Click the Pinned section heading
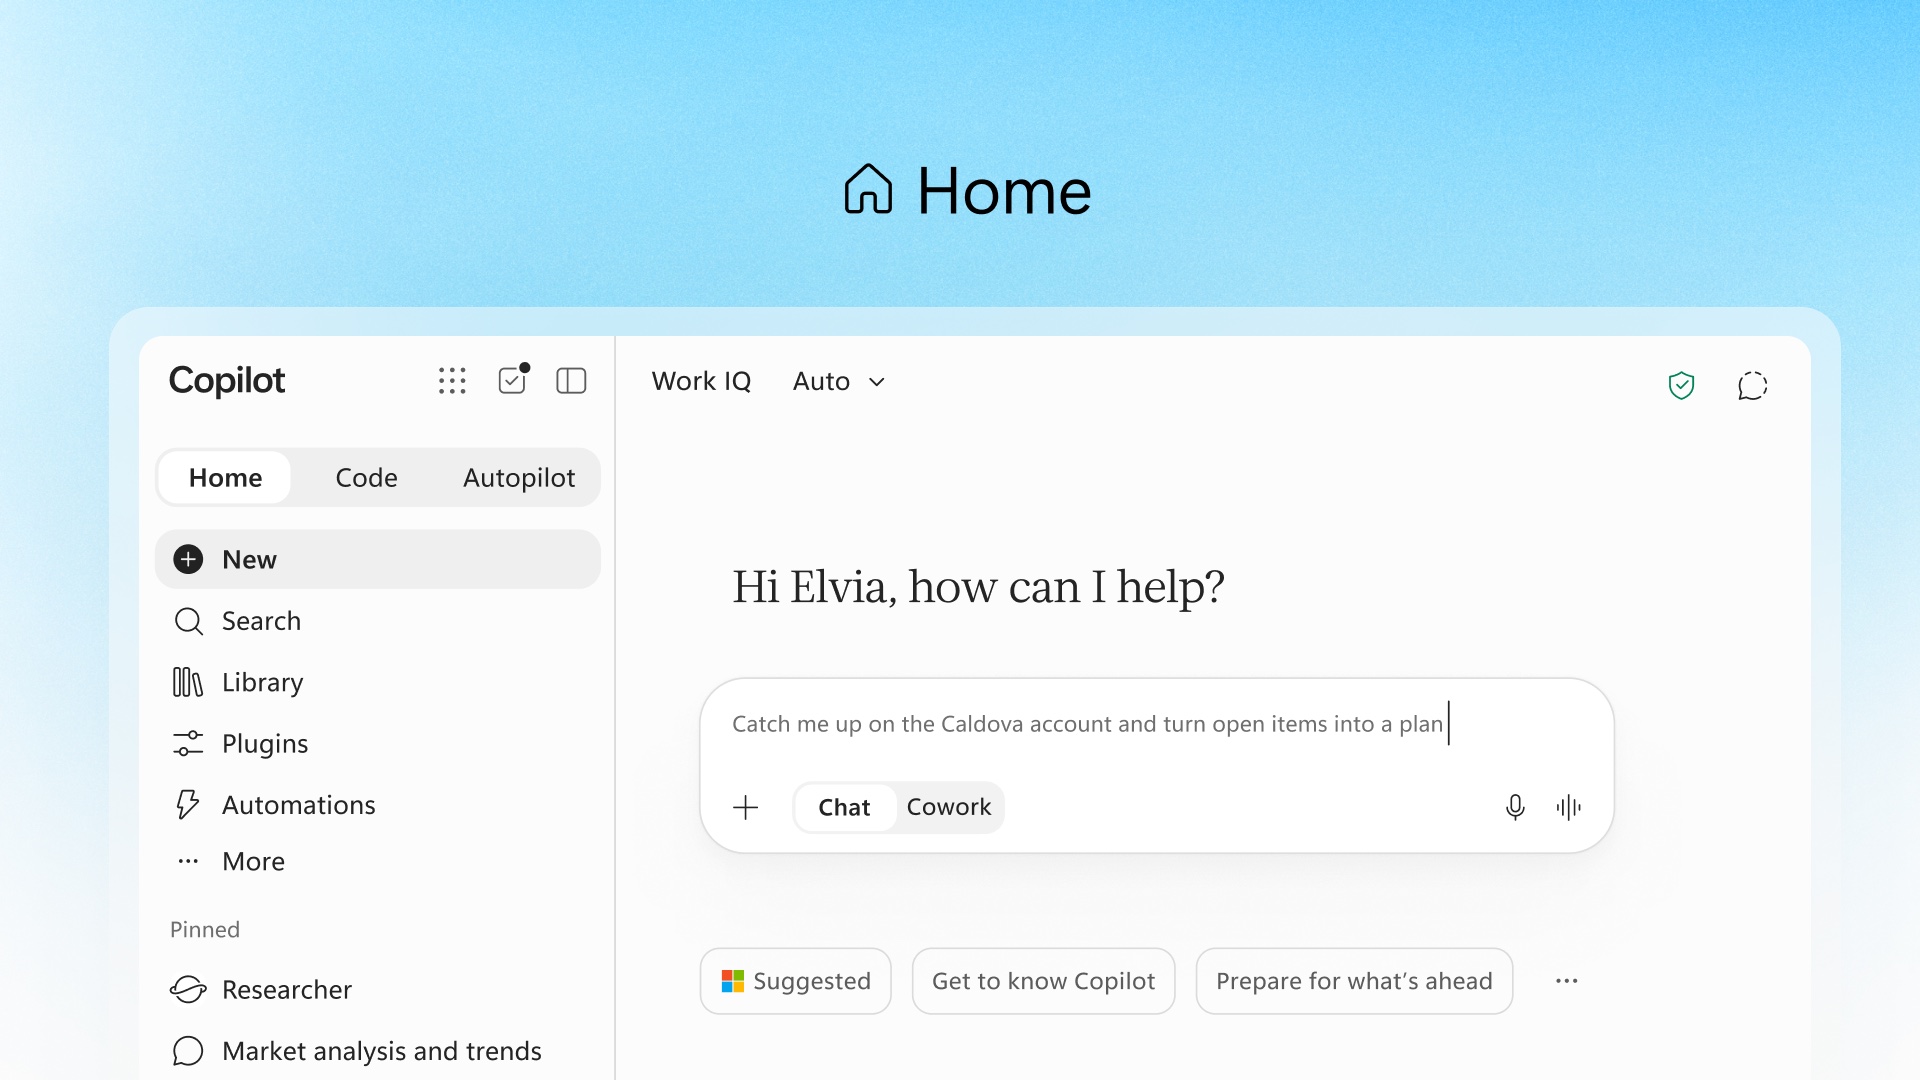 pyautogui.click(x=205, y=930)
